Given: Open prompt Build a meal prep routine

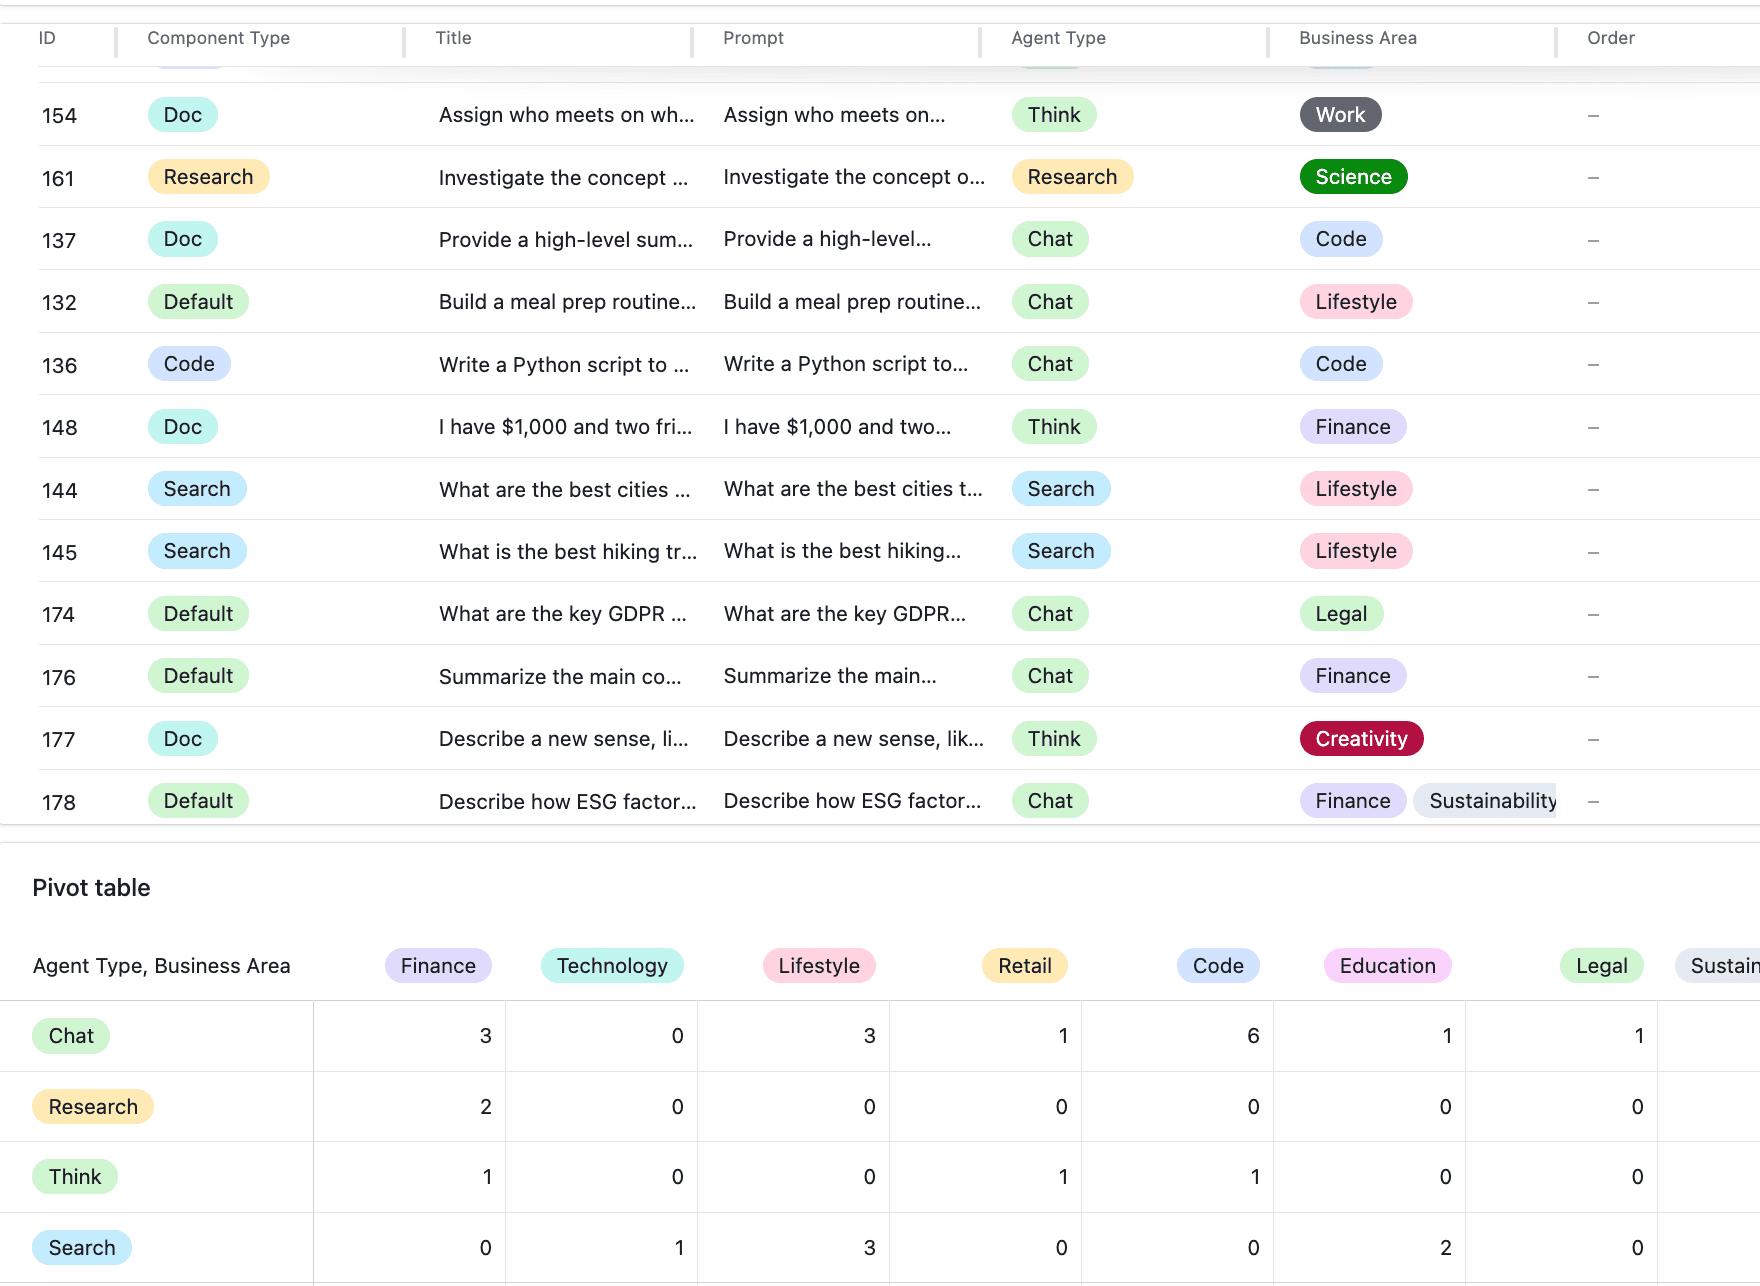Looking at the screenshot, I should [x=852, y=302].
